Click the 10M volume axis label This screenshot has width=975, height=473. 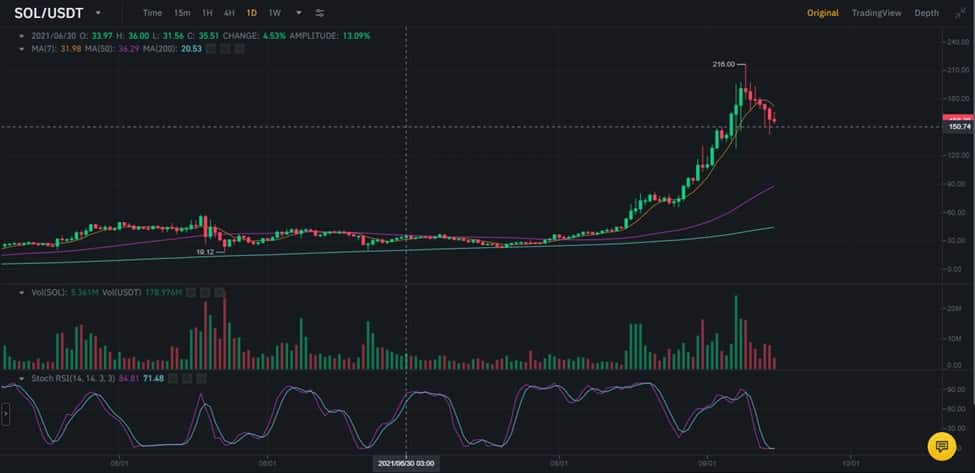(955, 339)
